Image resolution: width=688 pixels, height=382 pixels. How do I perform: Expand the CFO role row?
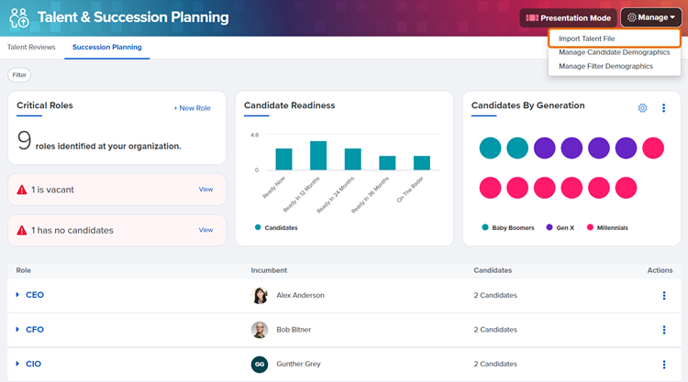point(18,329)
